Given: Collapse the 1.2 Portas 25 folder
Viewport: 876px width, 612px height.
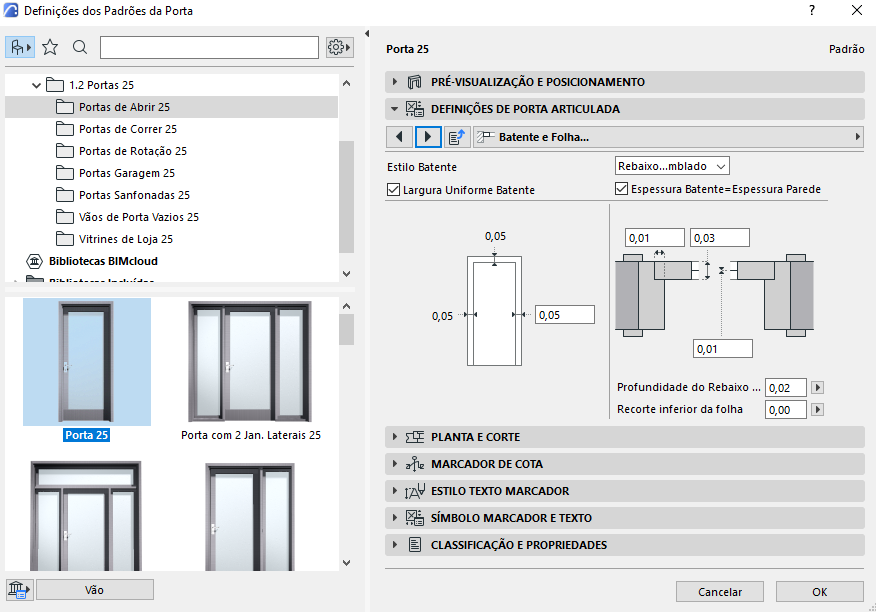Looking at the screenshot, I should [36, 85].
